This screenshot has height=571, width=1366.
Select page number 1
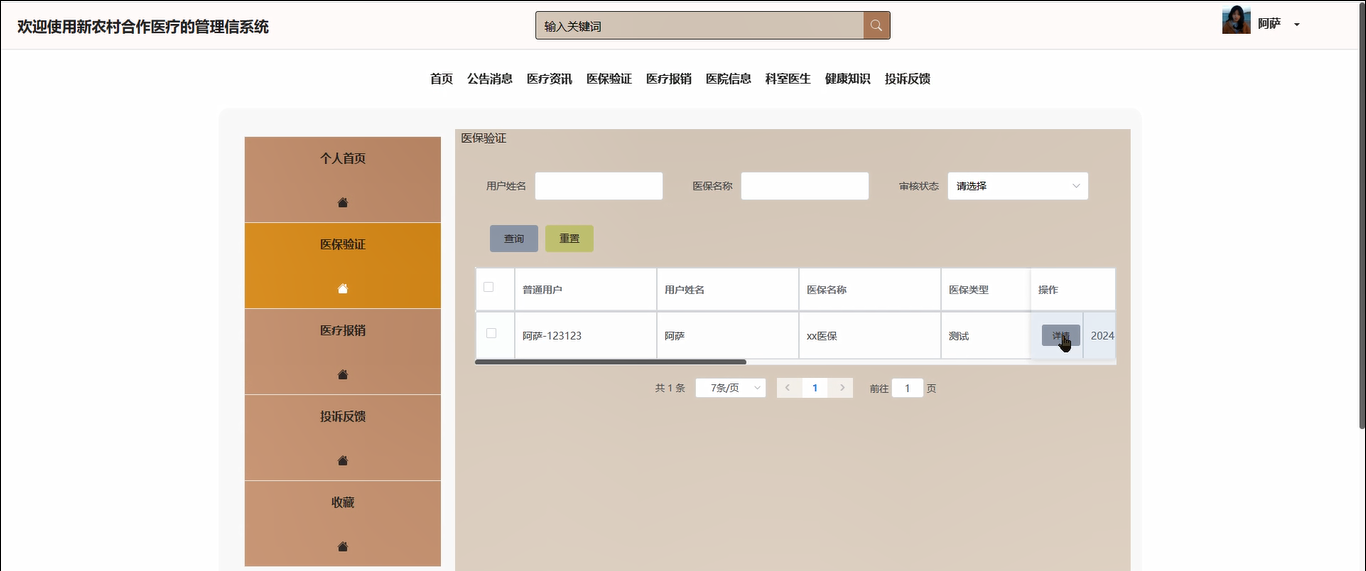click(x=815, y=388)
